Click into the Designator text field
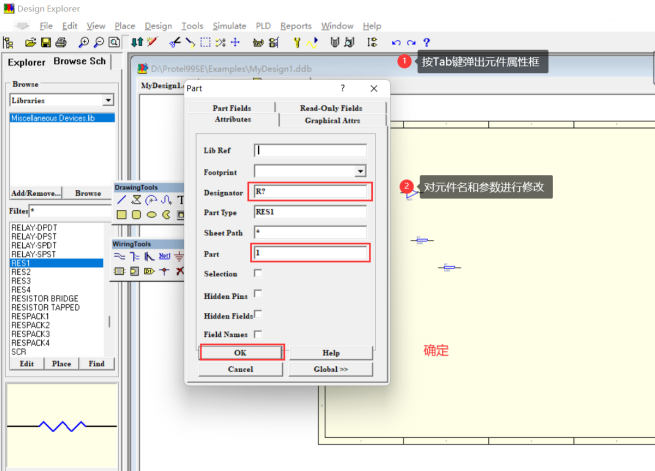655x471 pixels. pyautogui.click(x=311, y=191)
